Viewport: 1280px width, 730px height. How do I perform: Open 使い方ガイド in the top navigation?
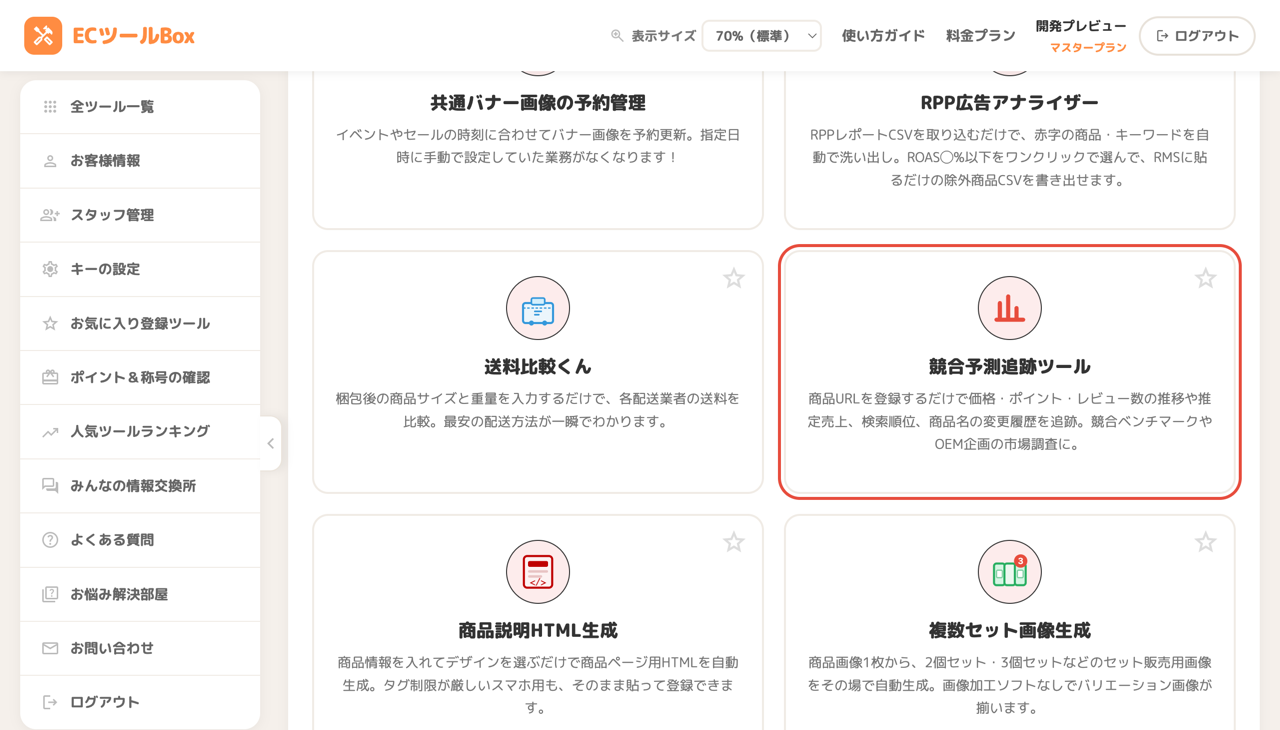point(883,36)
